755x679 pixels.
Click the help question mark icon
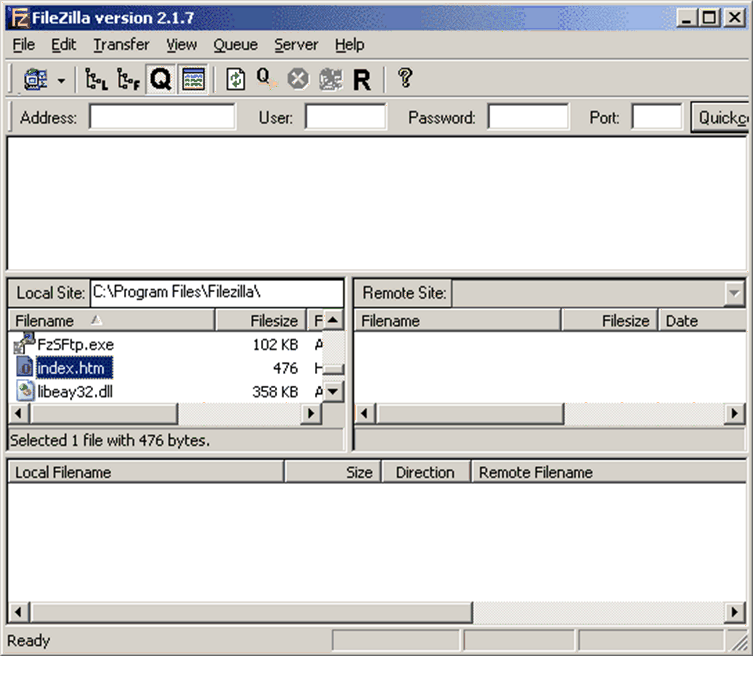click(405, 78)
